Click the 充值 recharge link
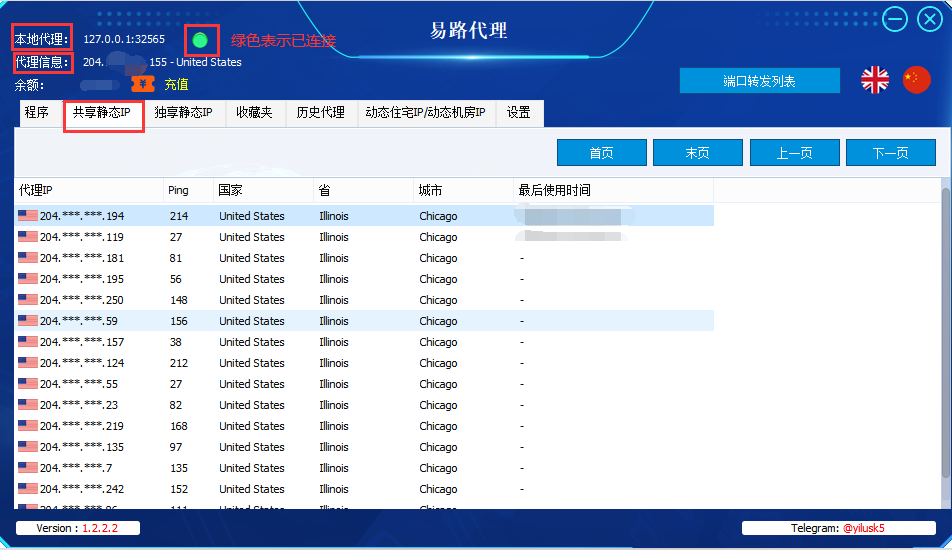This screenshot has height=550, width=952. (177, 84)
